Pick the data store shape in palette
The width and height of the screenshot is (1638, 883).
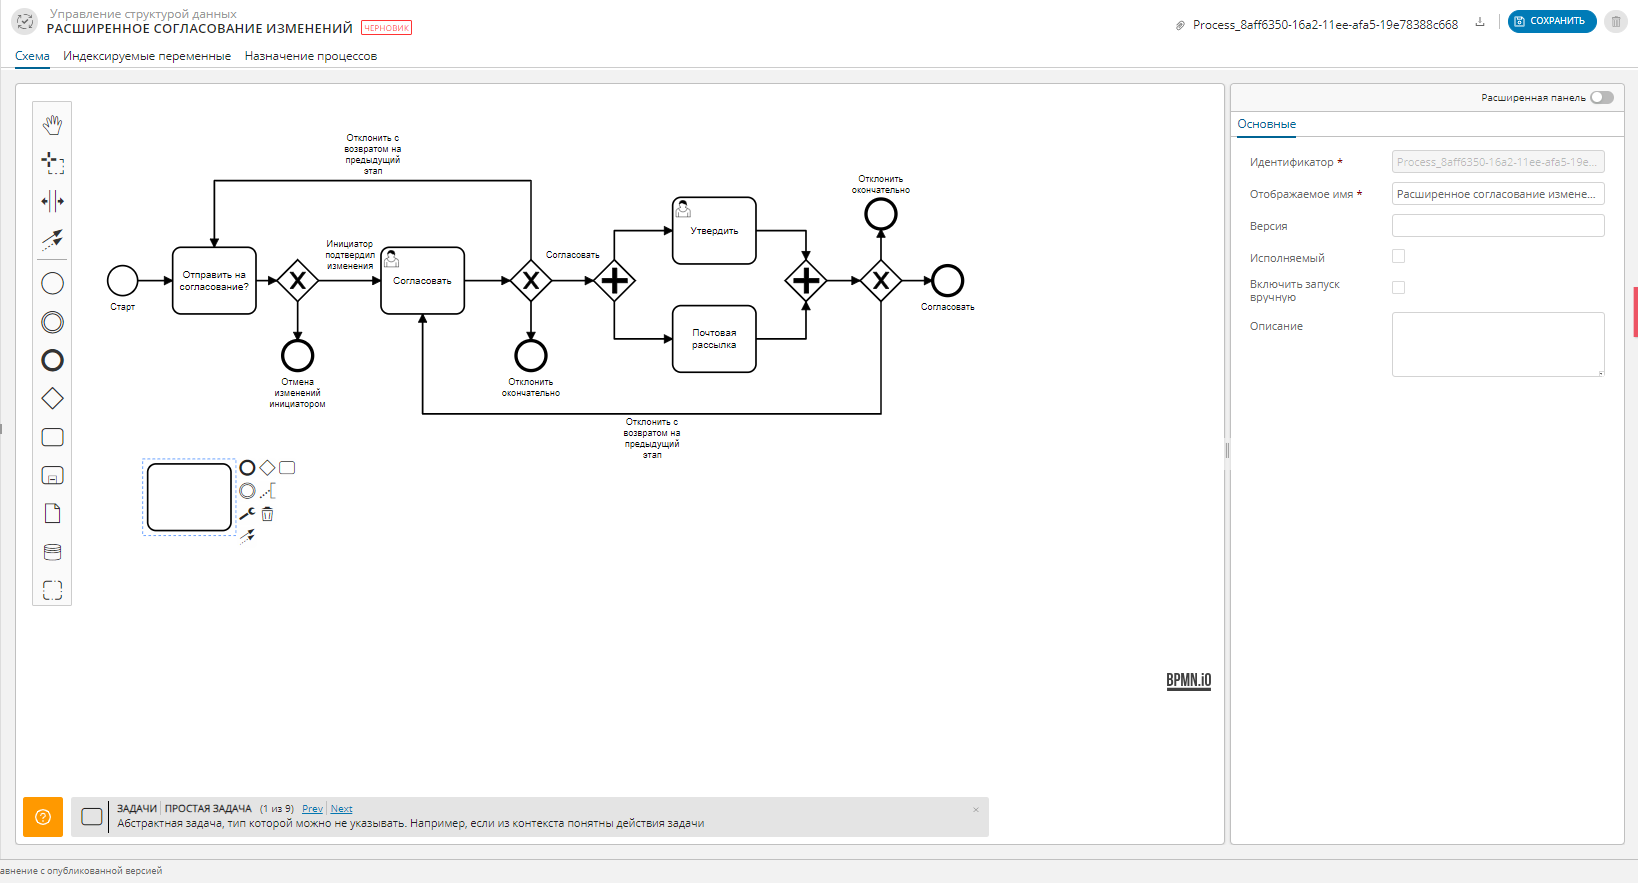(x=52, y=552)
